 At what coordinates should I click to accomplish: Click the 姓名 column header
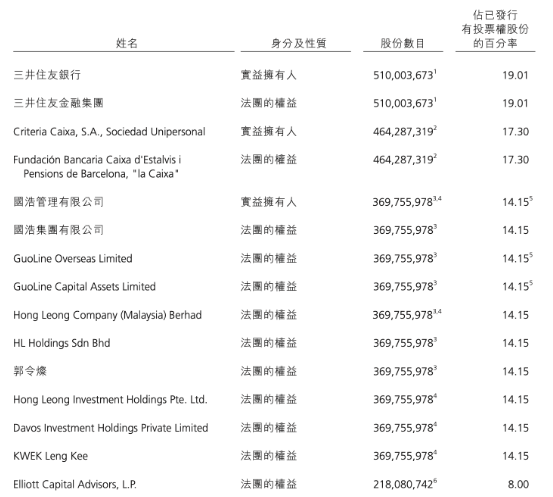127,43
